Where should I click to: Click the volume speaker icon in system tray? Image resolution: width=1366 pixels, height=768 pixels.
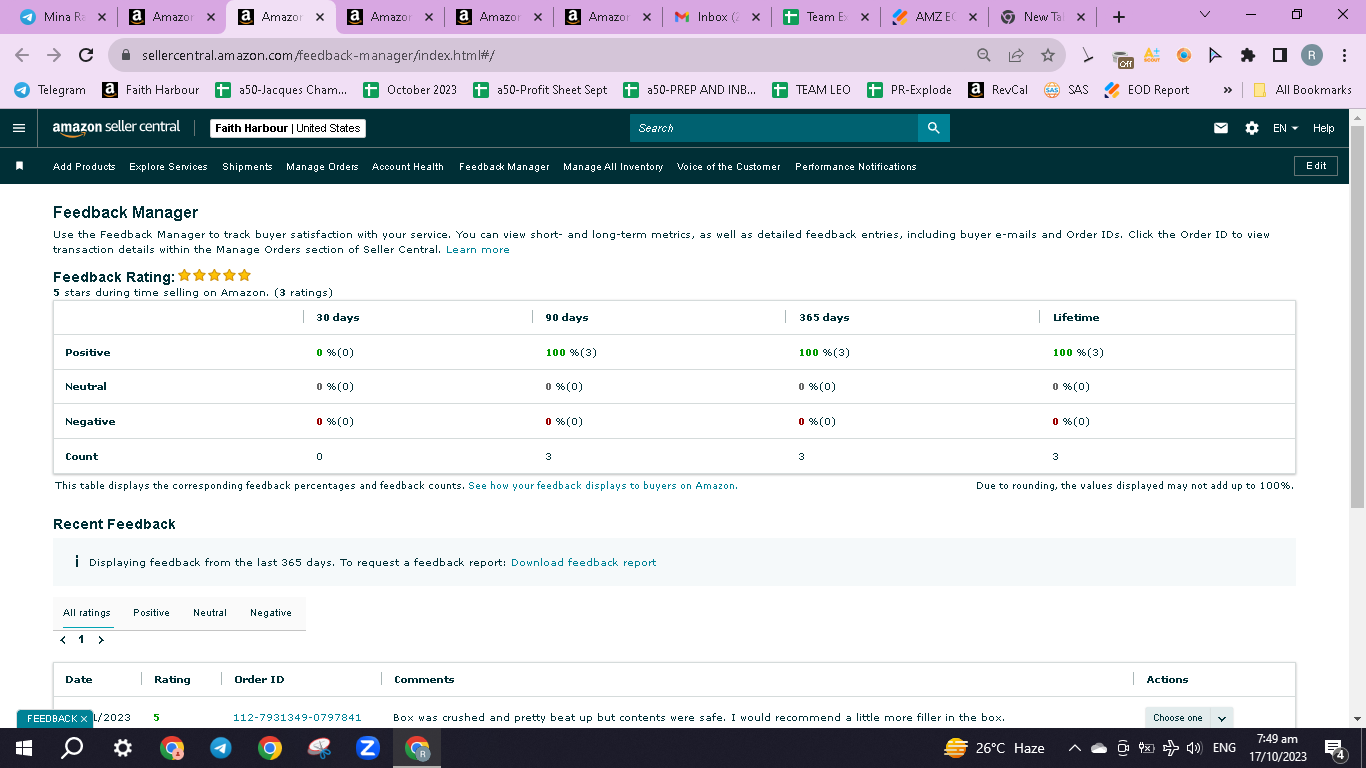click(x=1194, y=748)
